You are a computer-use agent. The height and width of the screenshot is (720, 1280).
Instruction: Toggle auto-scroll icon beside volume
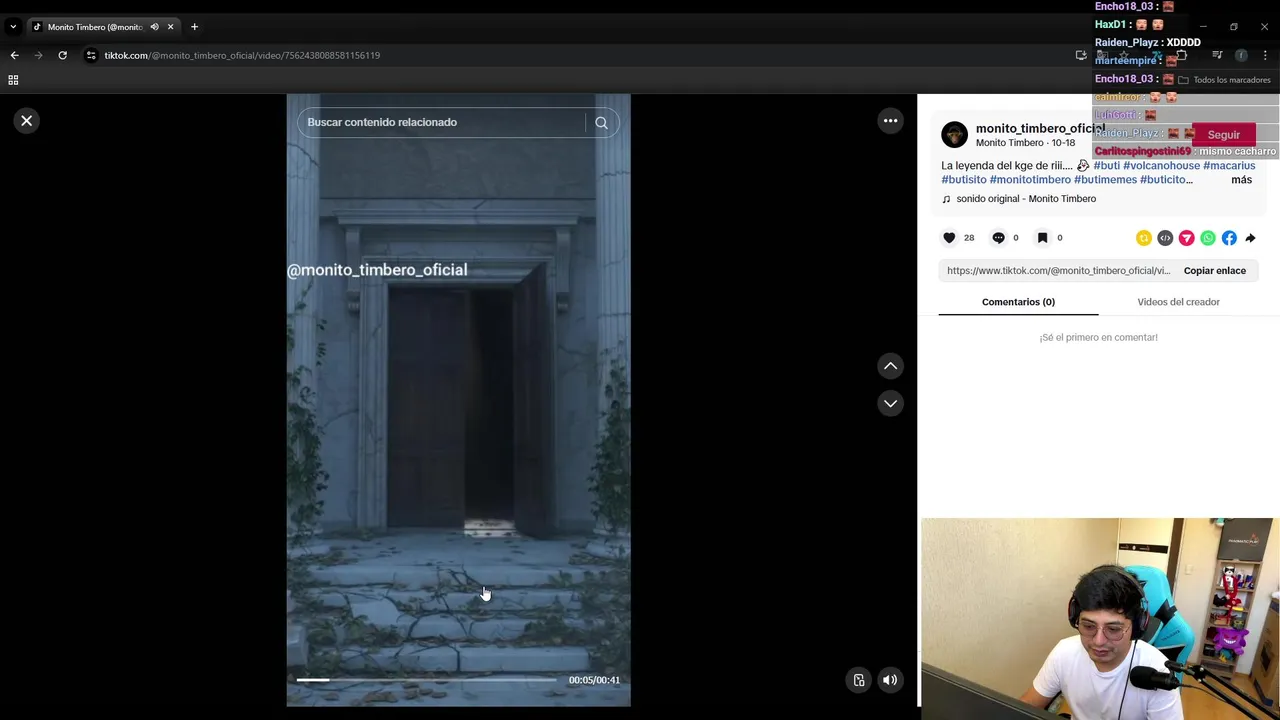point(858,680)
